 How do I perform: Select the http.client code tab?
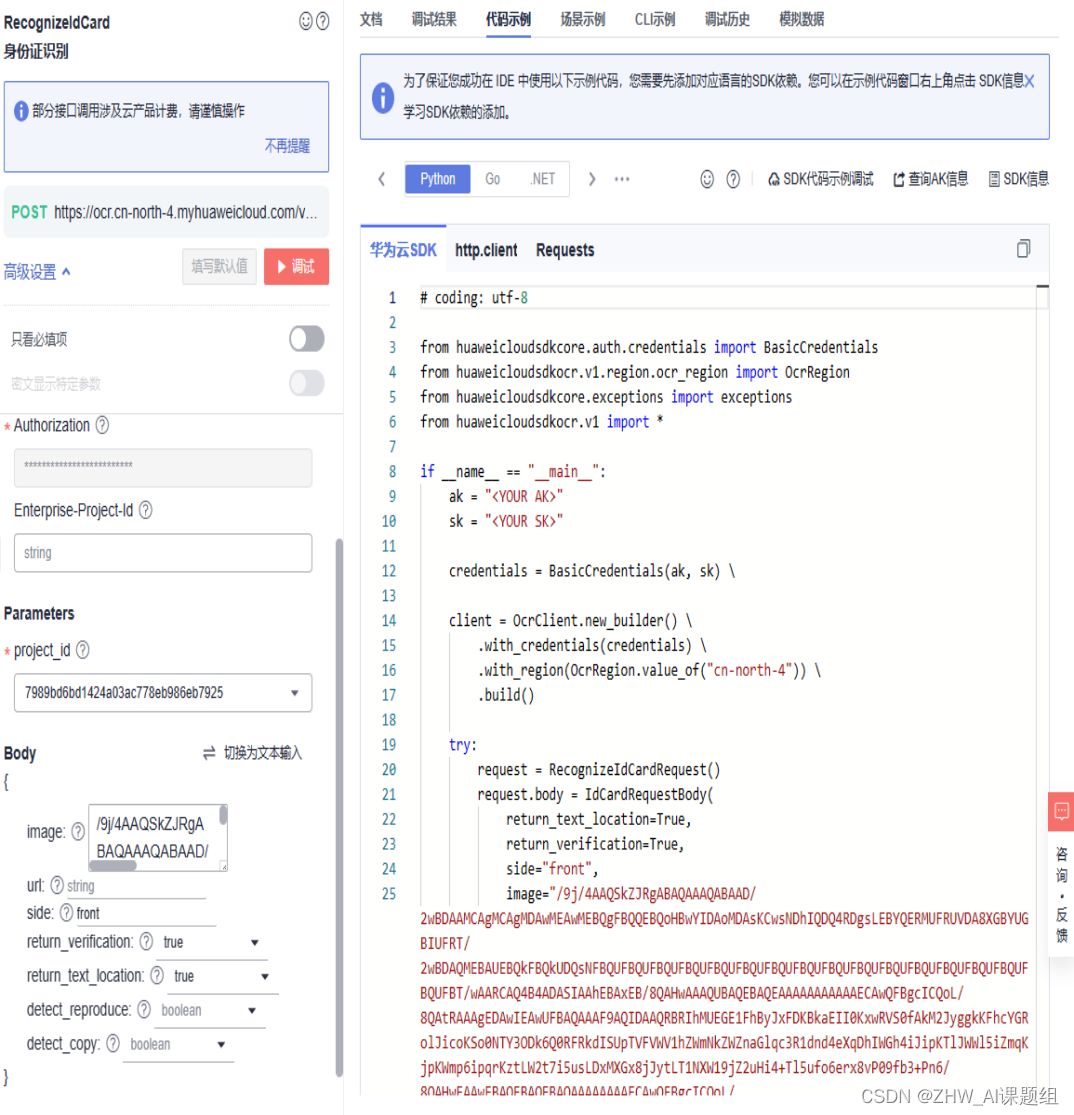tap(487, 250)
